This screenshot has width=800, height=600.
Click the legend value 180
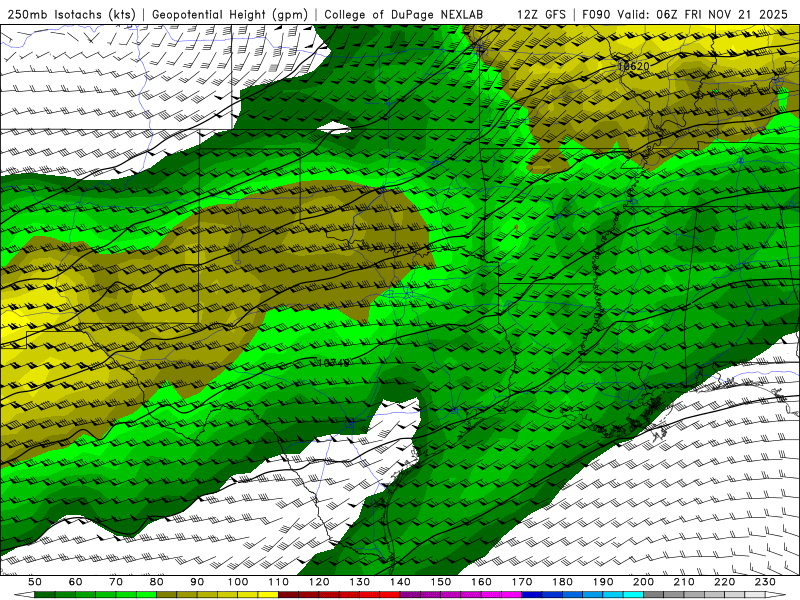click(x=562, y=582)
